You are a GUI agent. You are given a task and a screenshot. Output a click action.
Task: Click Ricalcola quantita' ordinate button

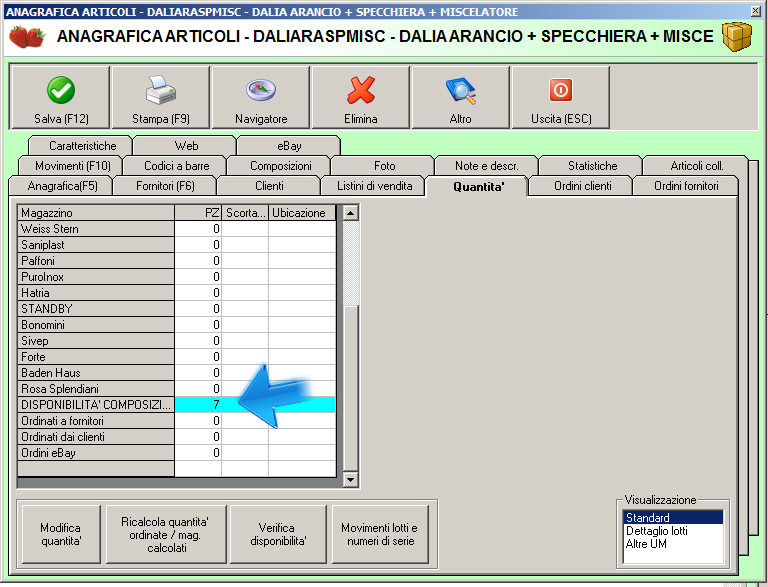tap(167, 534)
